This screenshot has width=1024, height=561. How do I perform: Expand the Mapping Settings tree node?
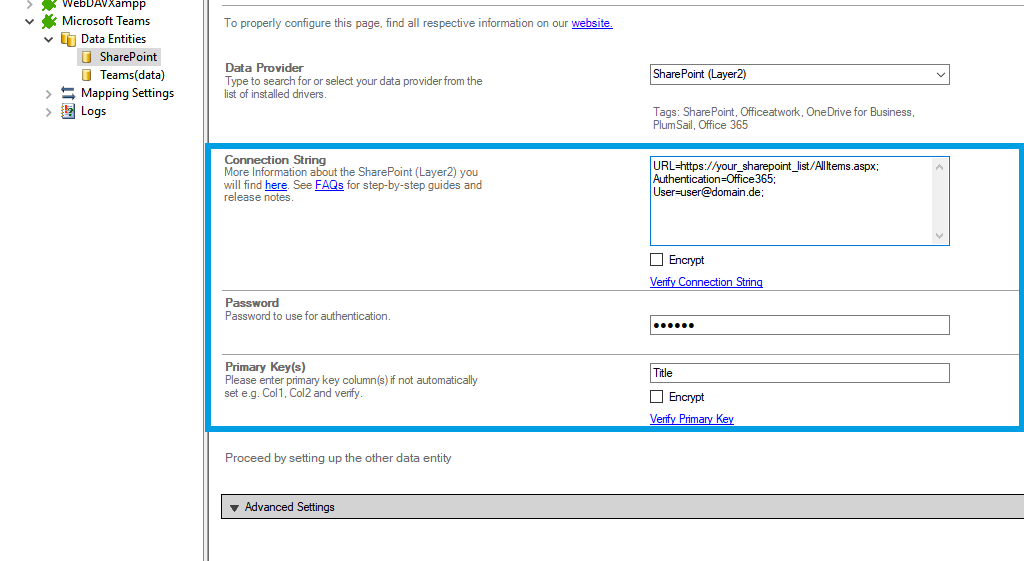[x=48, y=93]
